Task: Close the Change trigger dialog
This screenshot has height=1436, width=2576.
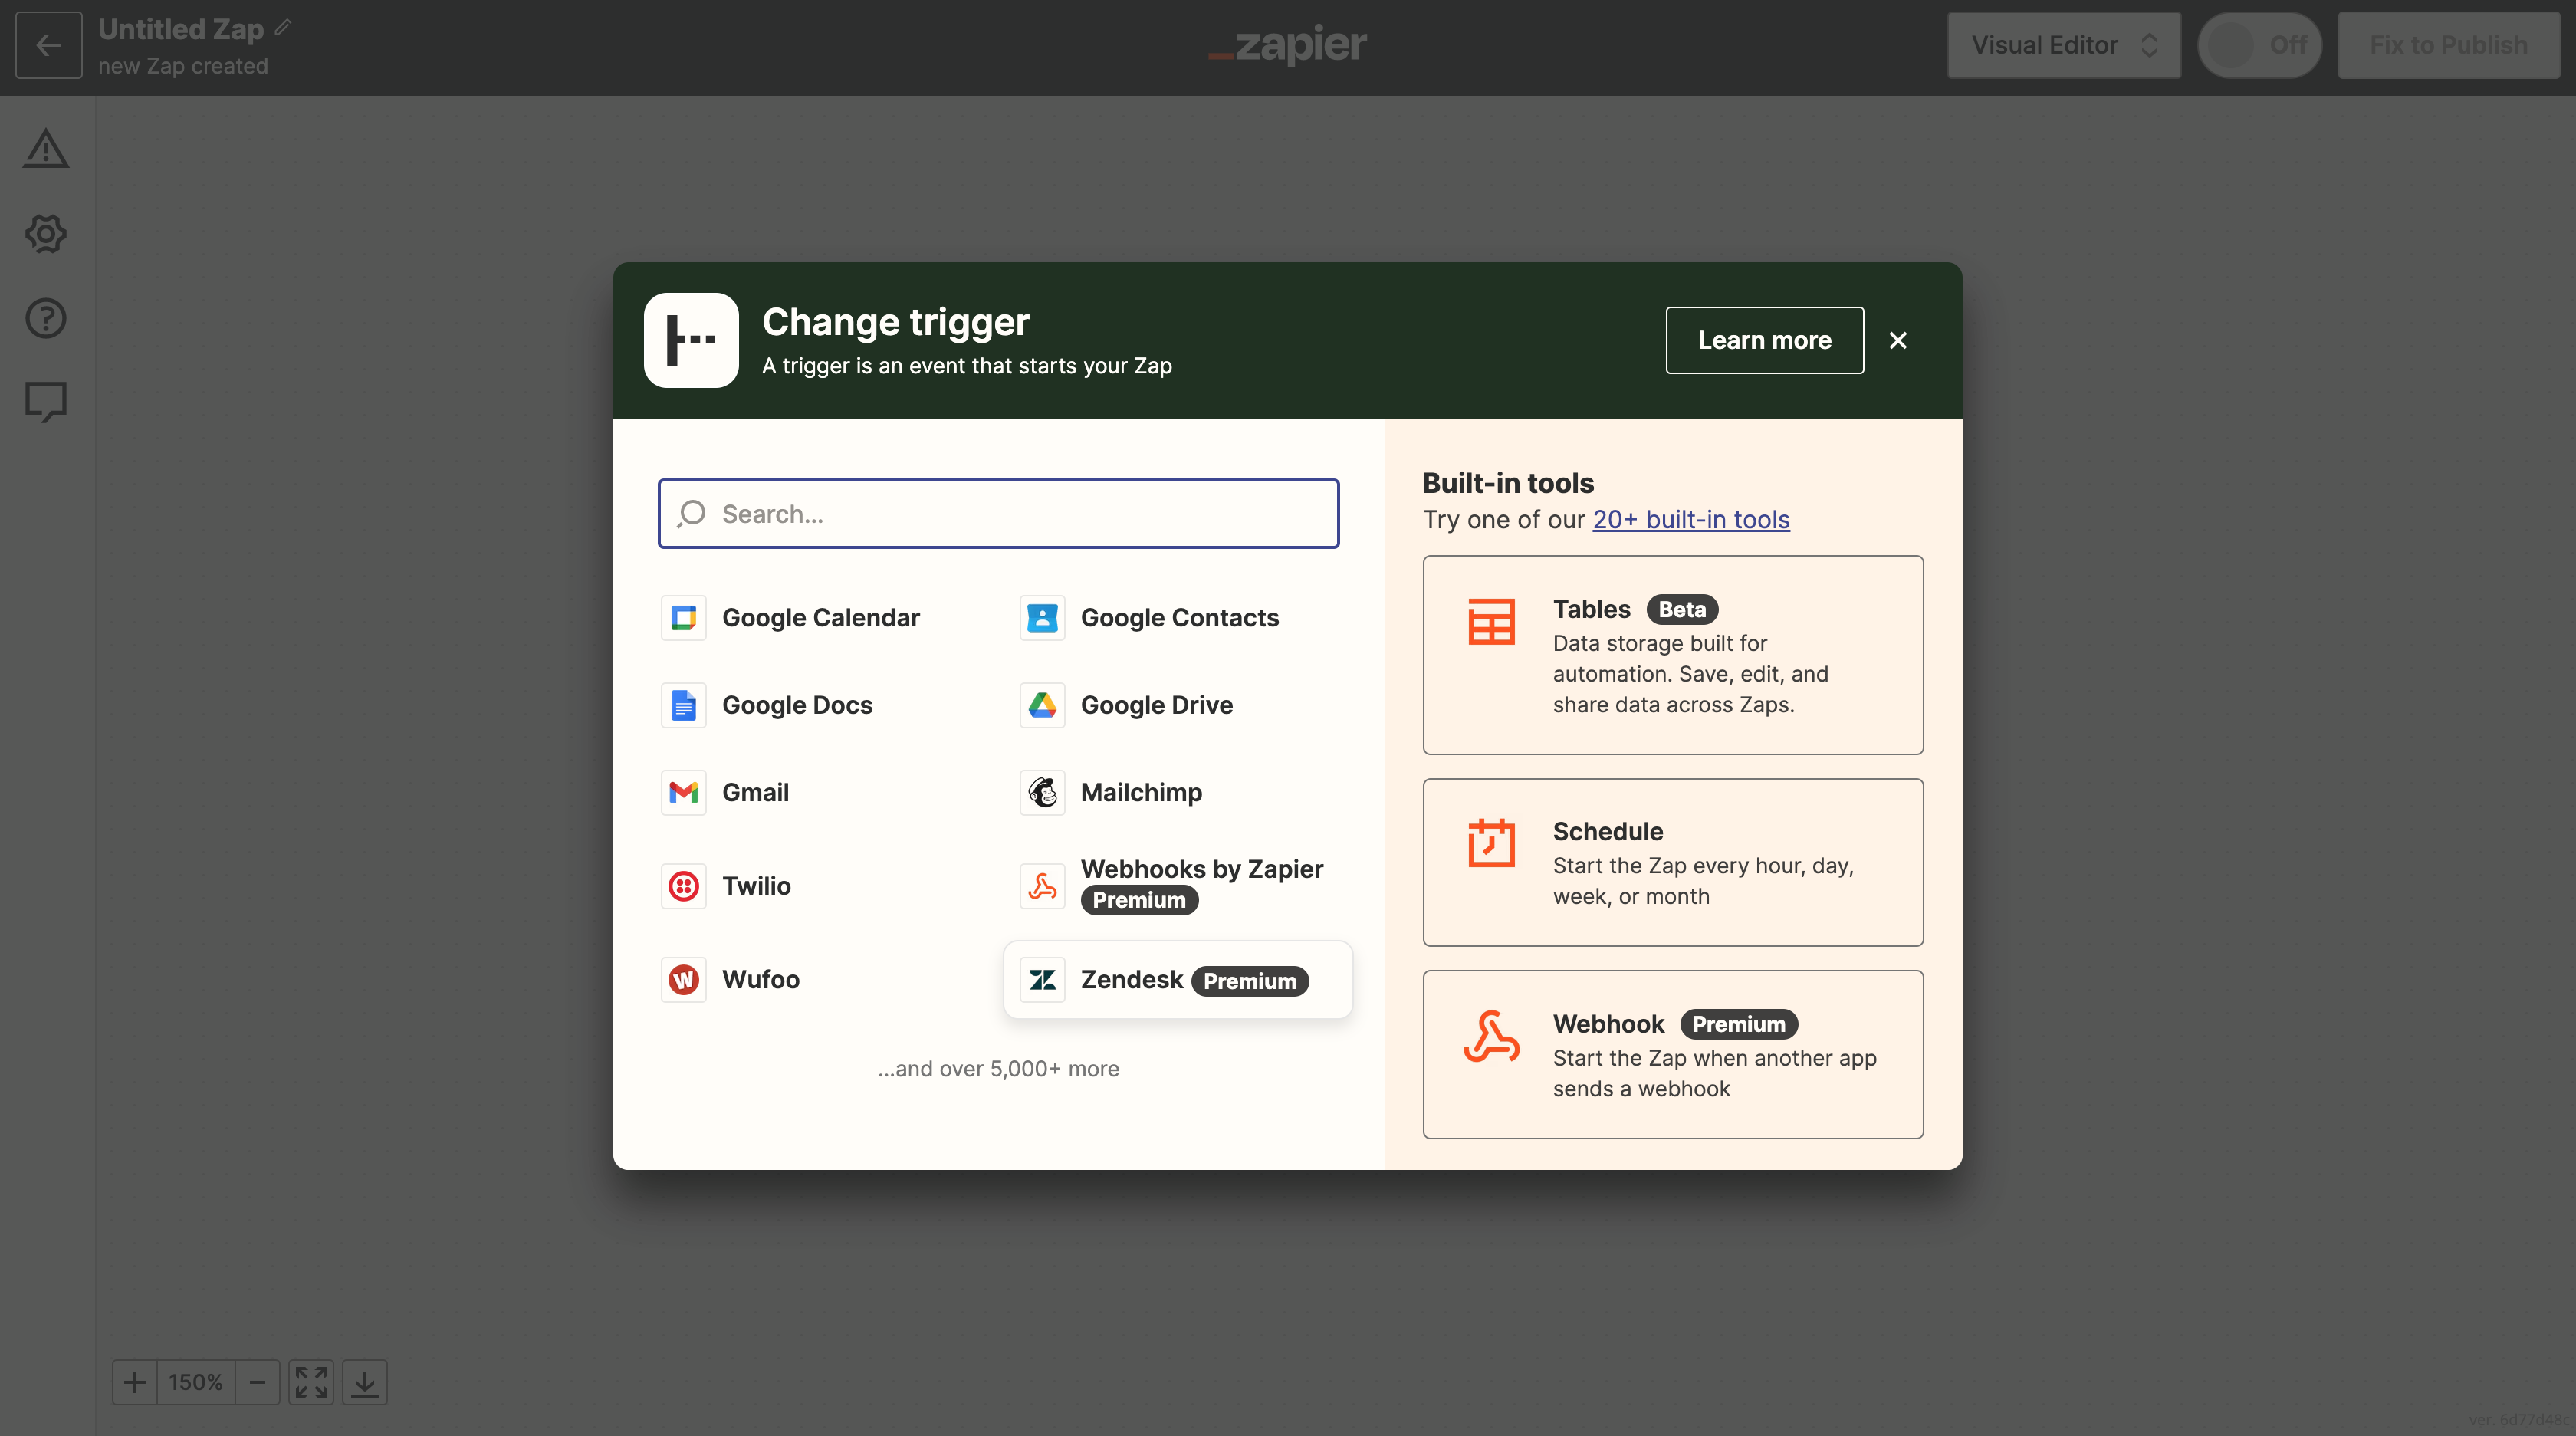Action: pos(1898,340)
